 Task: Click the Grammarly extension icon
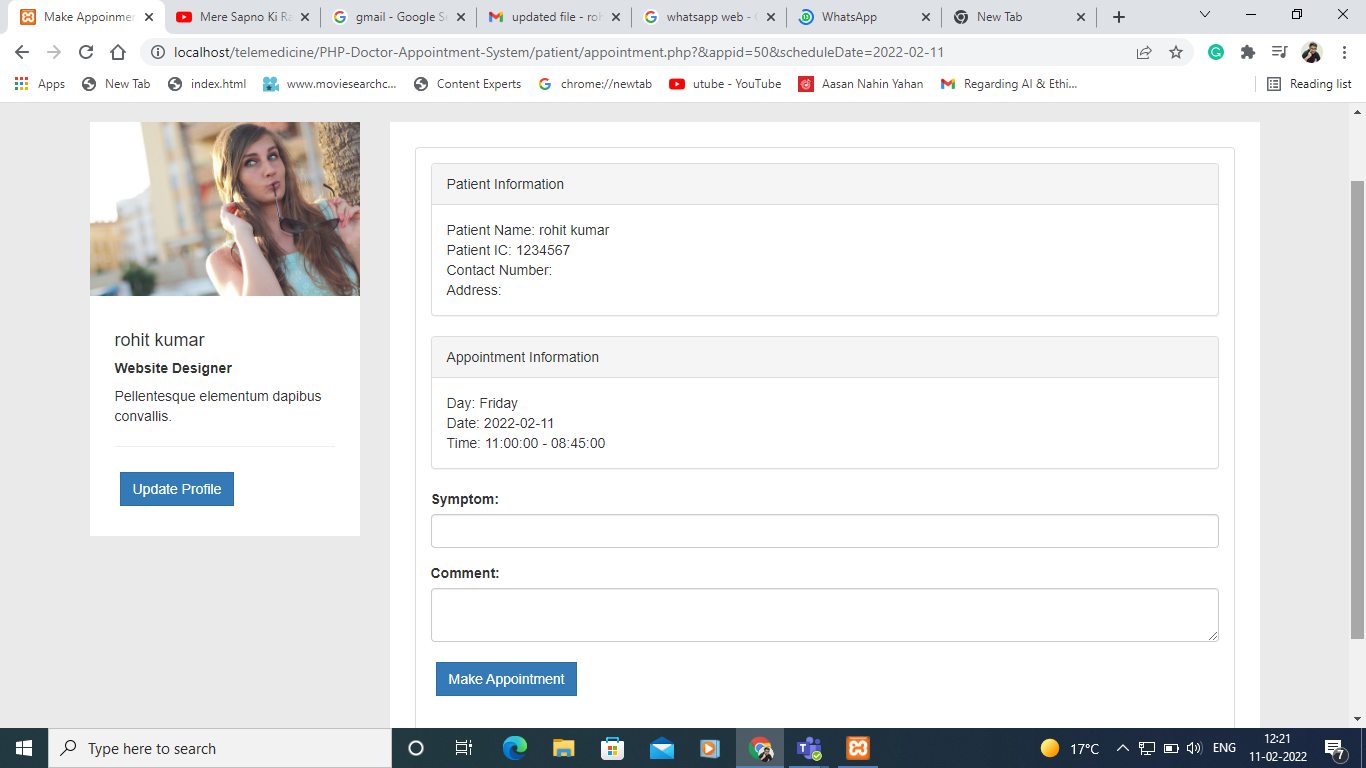[x=1216, y=51]
